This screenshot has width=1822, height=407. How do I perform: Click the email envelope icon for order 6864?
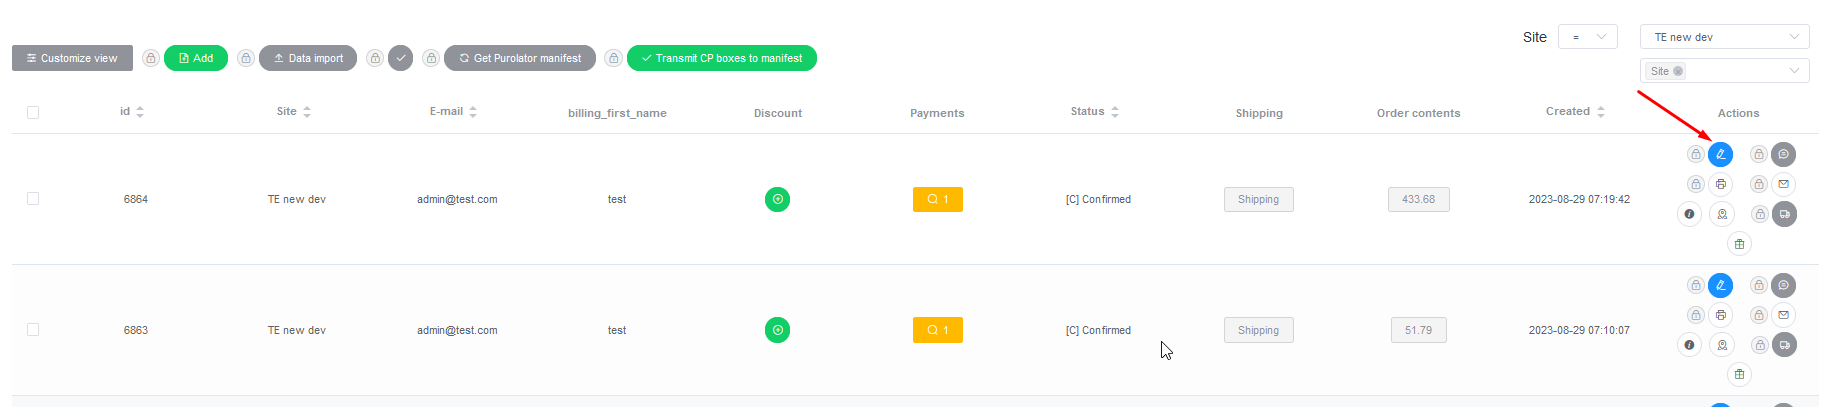(x=1783, y=184)
